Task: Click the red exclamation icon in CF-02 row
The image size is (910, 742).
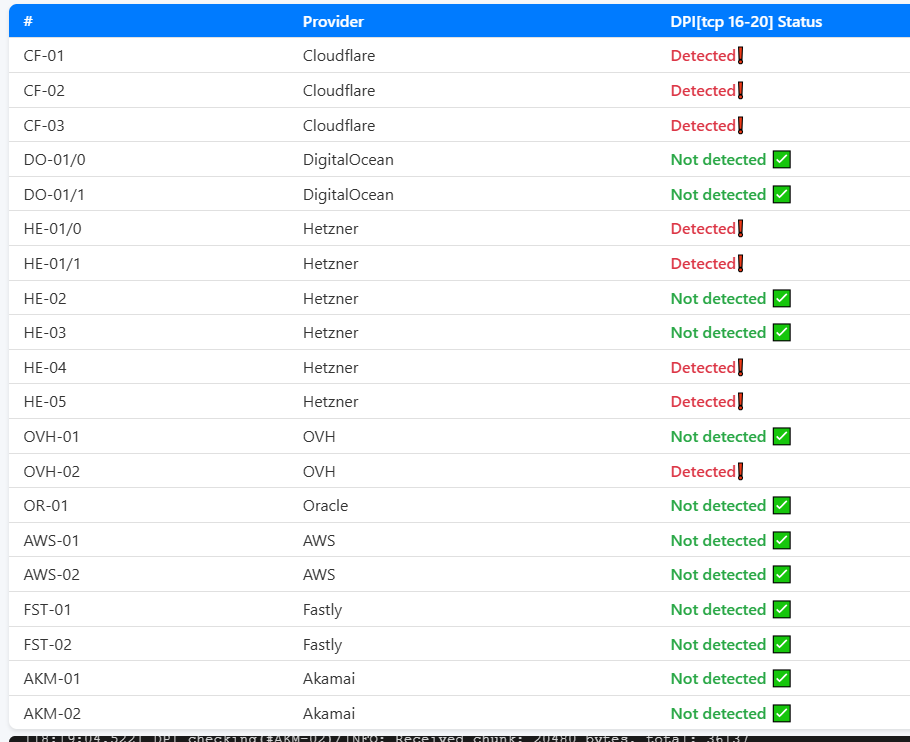Action: [741, 90]
